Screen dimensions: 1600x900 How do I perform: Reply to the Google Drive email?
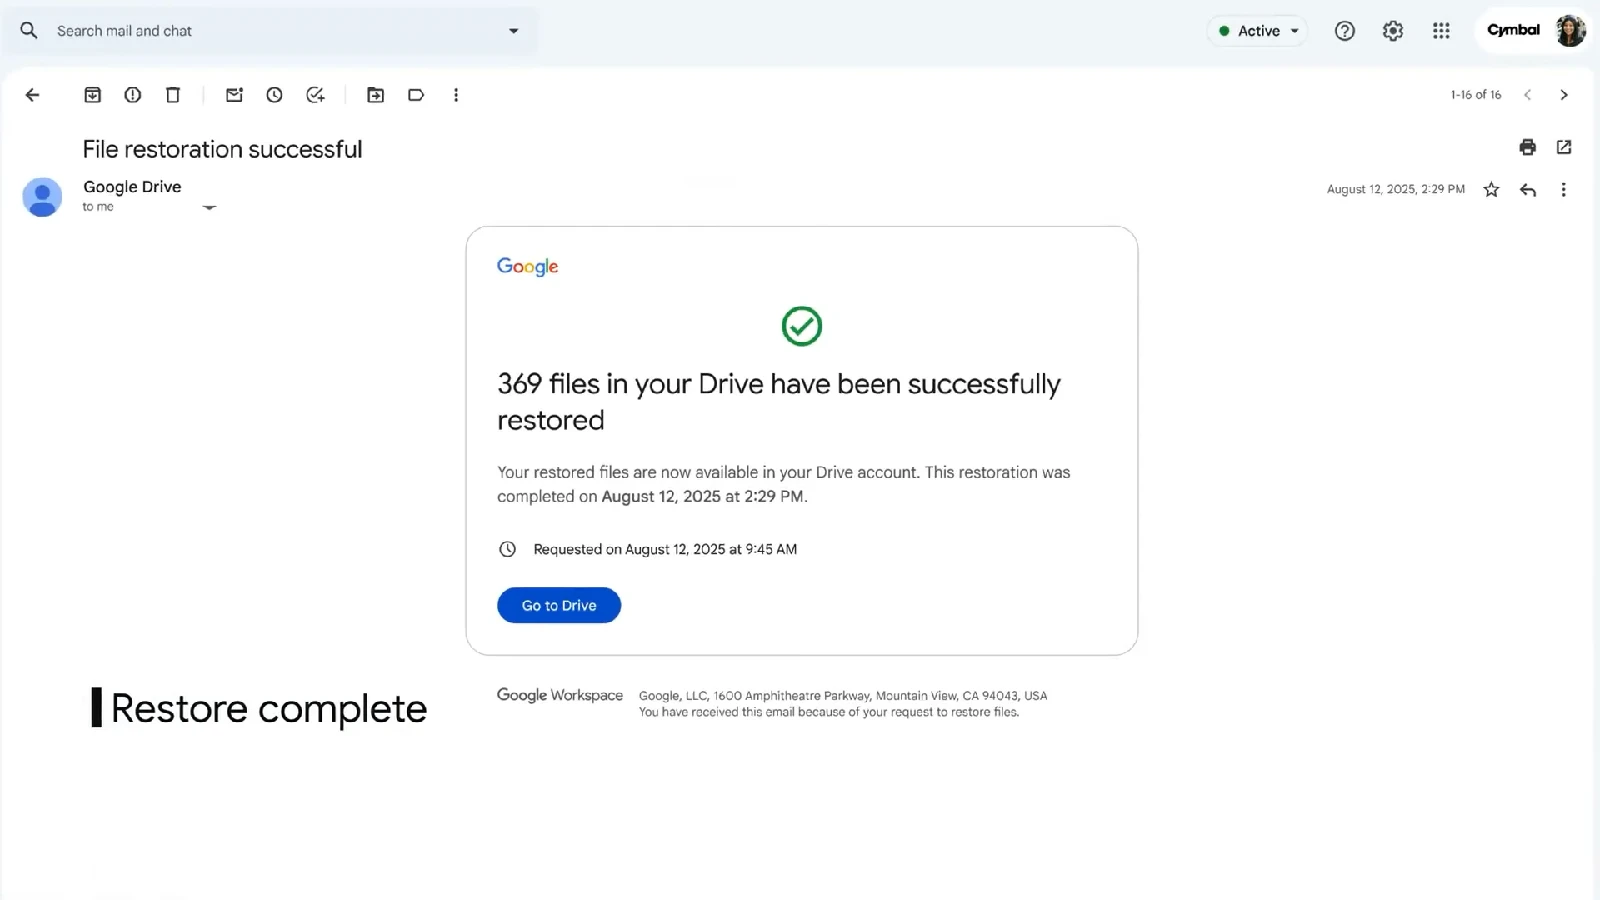point(1528,190)
